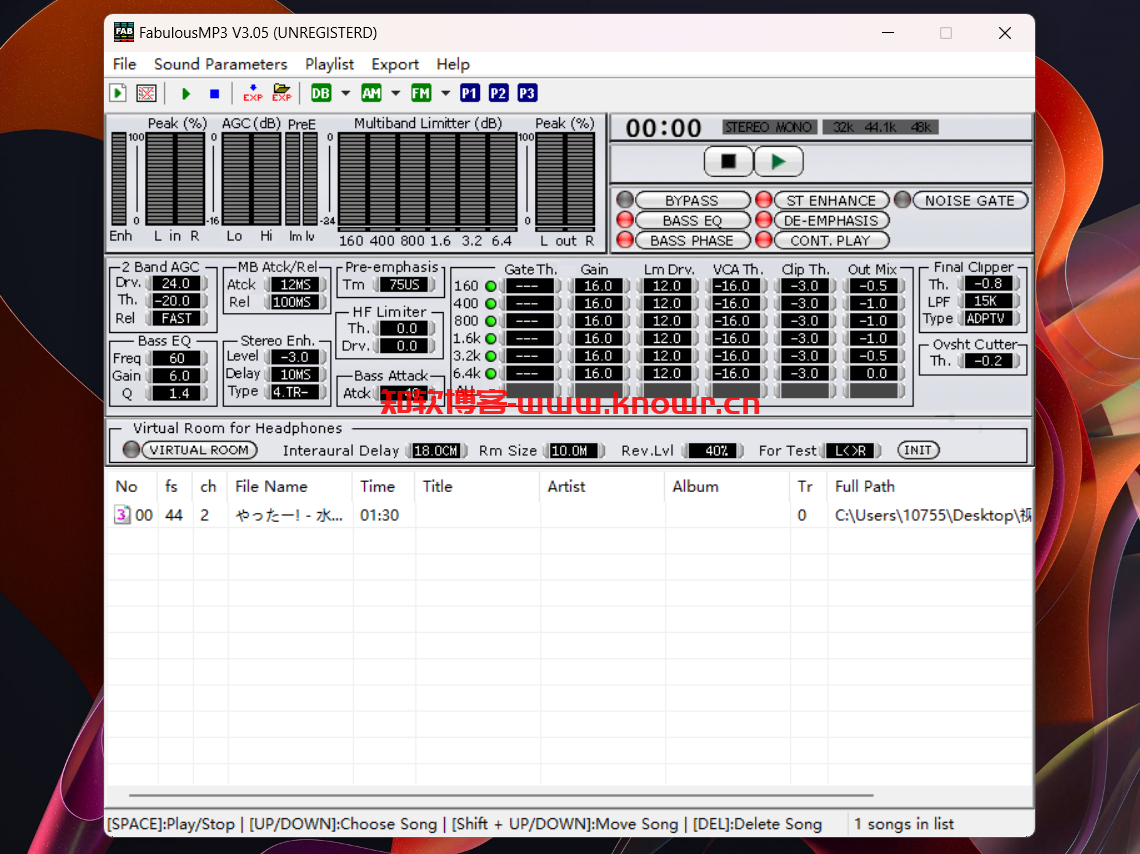1140x854 pixels.
Task: Click the HF Limiter Th. value 0.0
Action: tap(406, 329)
